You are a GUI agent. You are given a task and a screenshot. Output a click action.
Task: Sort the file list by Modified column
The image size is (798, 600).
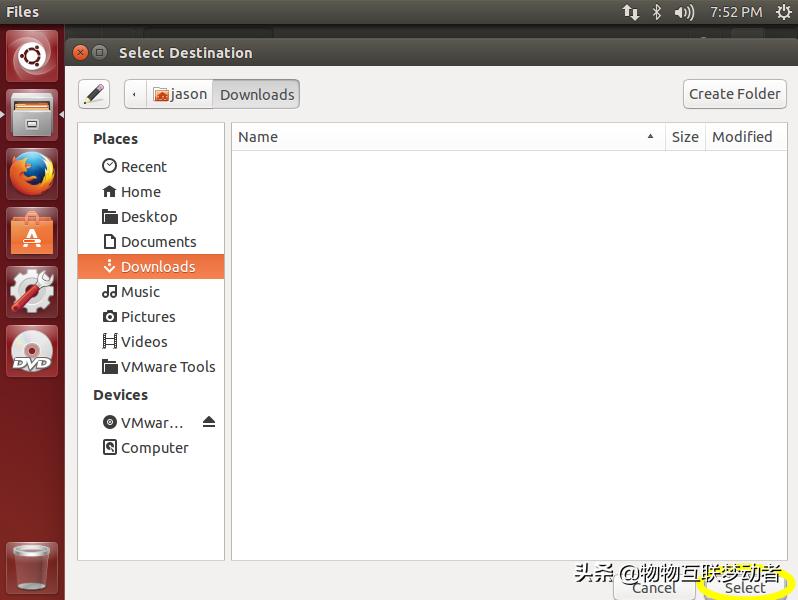(x=746, y=137)
